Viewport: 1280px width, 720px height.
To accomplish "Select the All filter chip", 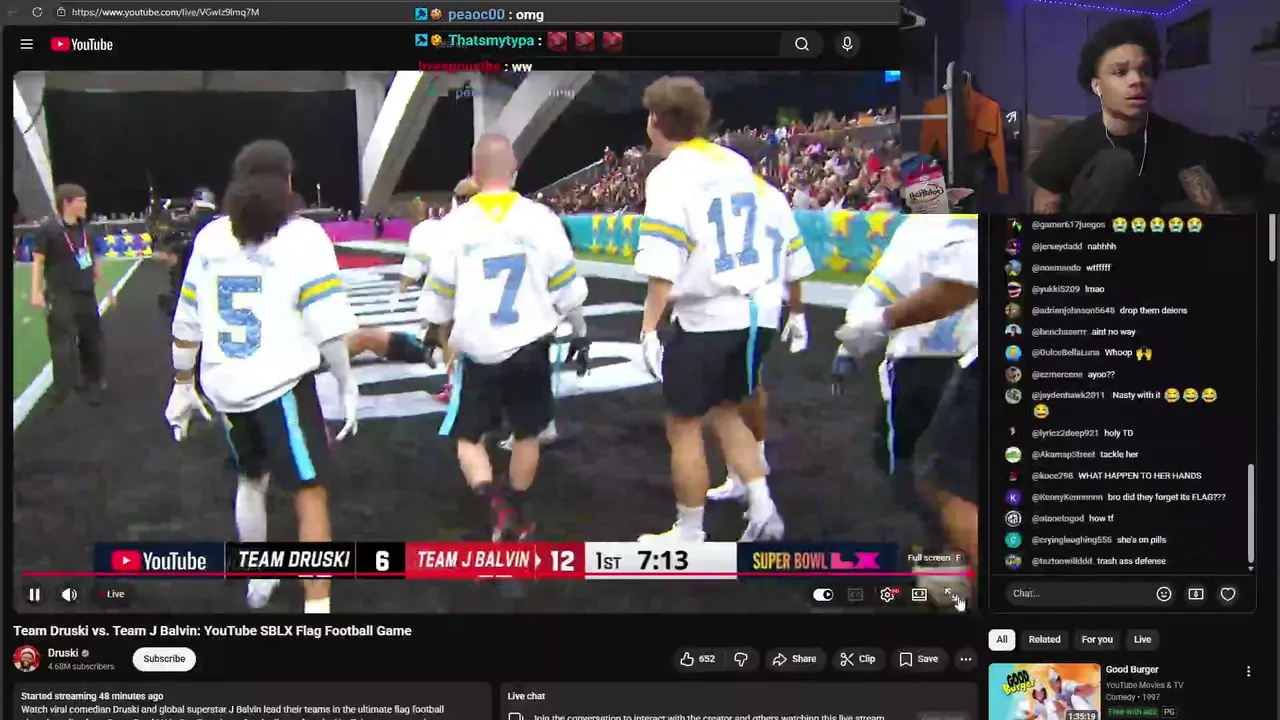I will coord(1002,639).
